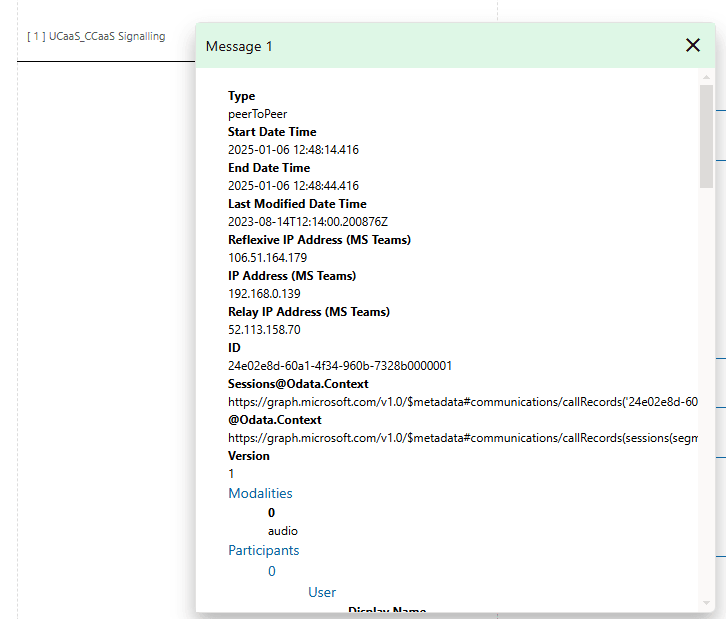Viewport: 726px width, 619px height.
Task: Click End Date Time value 12:48:44.416
Action: coord(293,186)
